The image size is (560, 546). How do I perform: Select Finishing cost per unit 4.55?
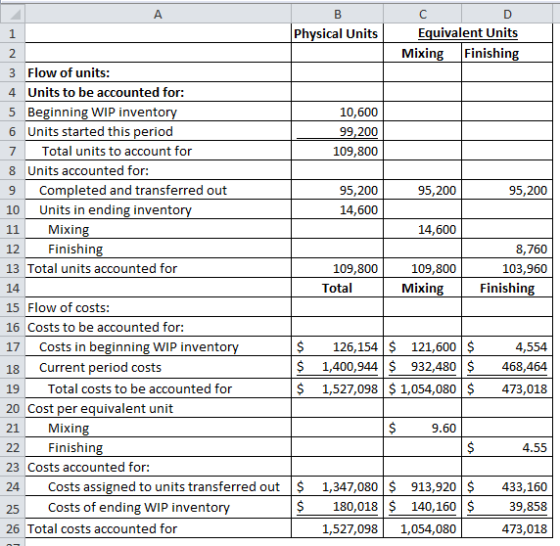(x=507, y=447)
